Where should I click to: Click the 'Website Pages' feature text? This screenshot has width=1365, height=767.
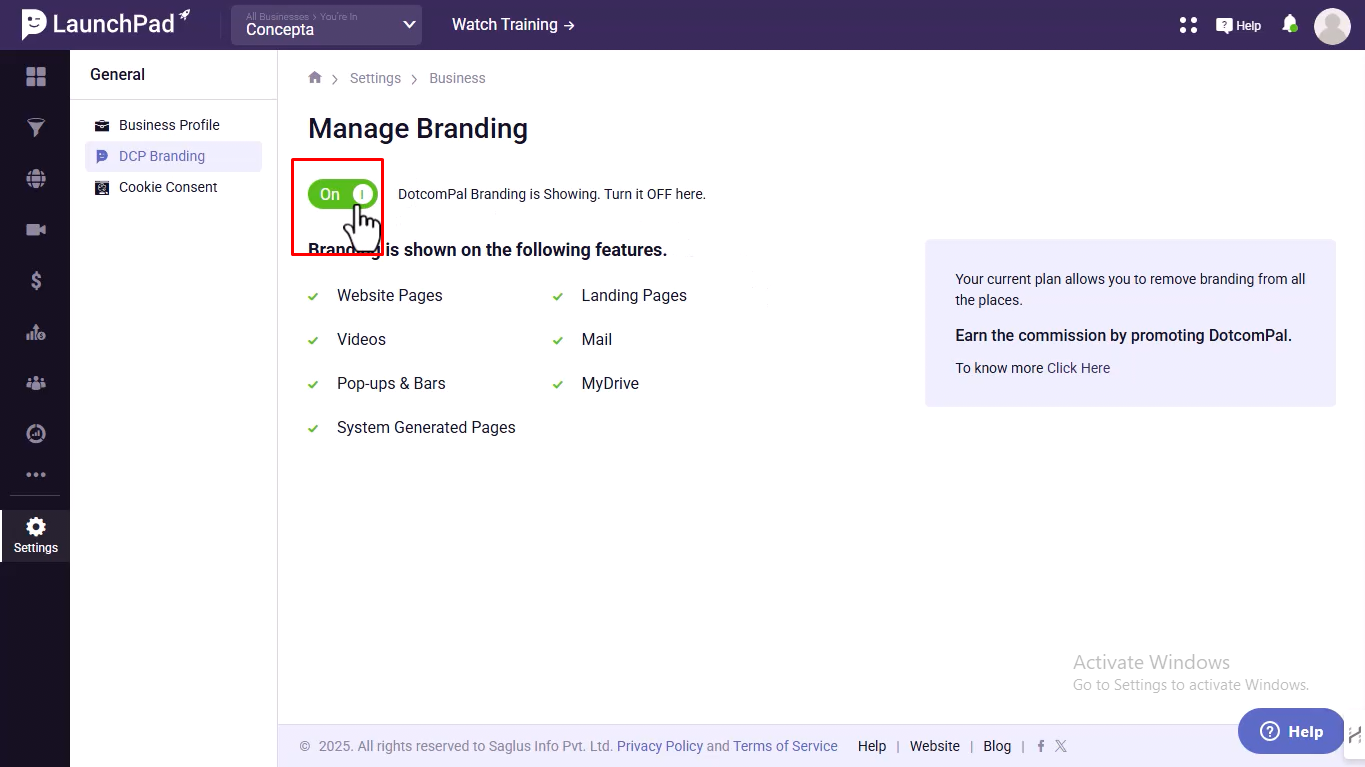(389, 296)
